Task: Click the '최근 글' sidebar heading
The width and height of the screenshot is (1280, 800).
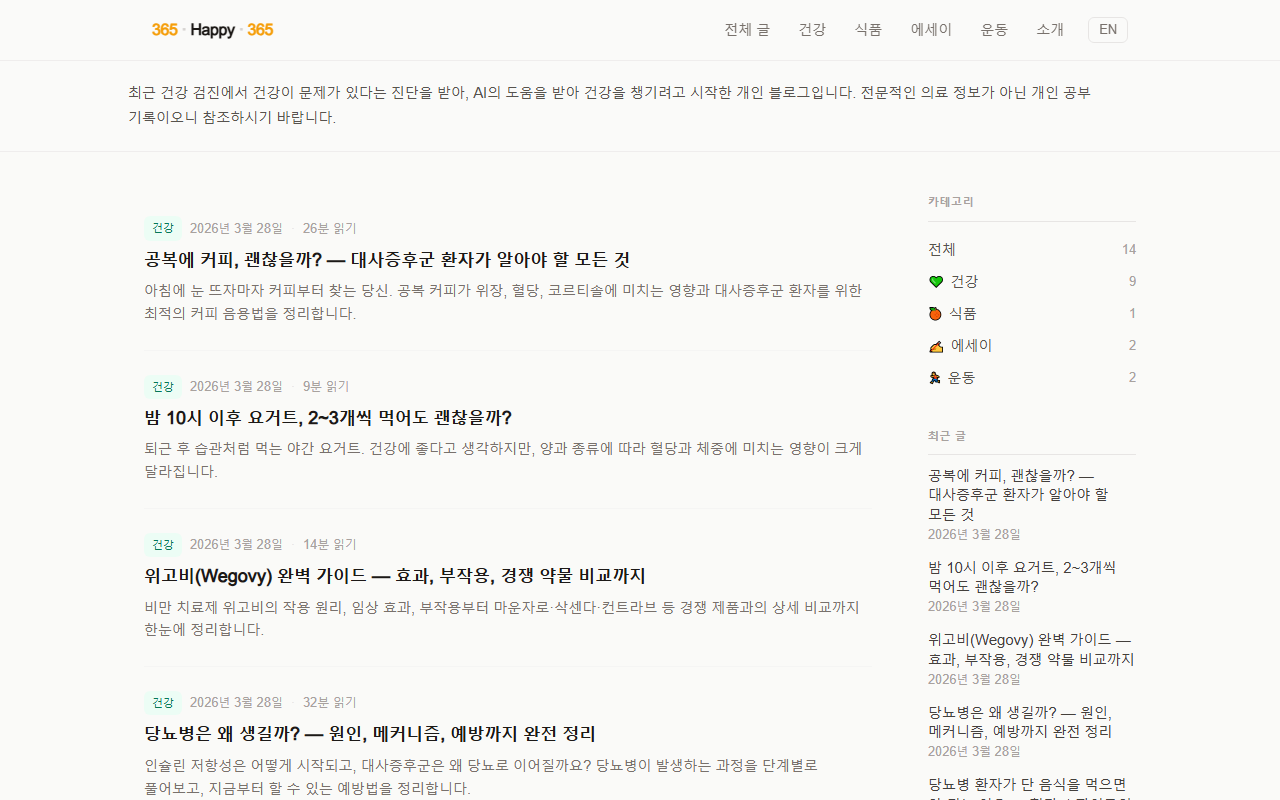Action: click(947, 436)
